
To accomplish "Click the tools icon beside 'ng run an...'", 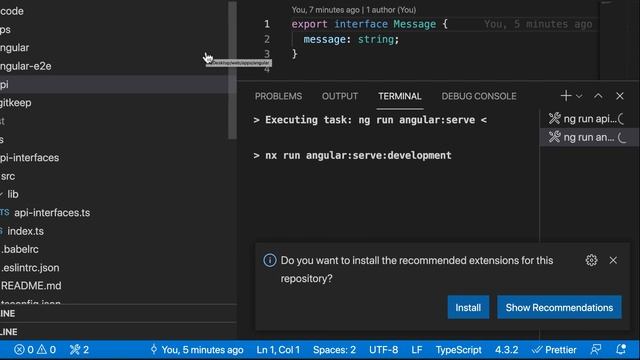I will (x=554, y=137).
